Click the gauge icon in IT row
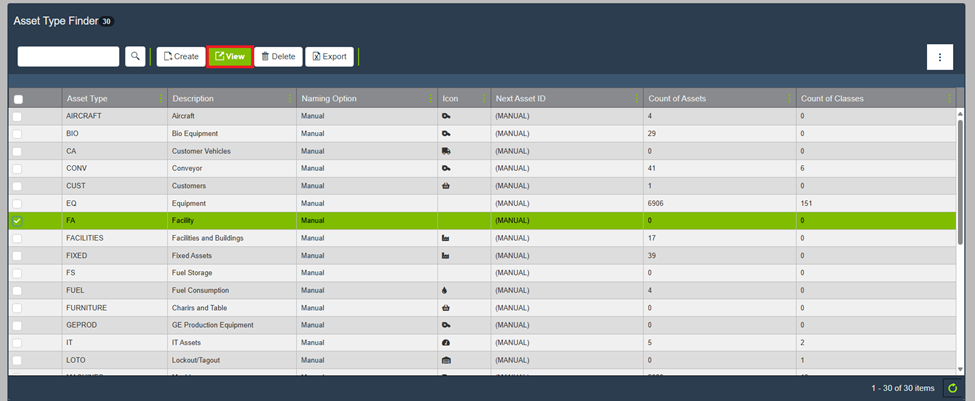The height and width of the screenshot is (401, 975). tap(446, 343)
